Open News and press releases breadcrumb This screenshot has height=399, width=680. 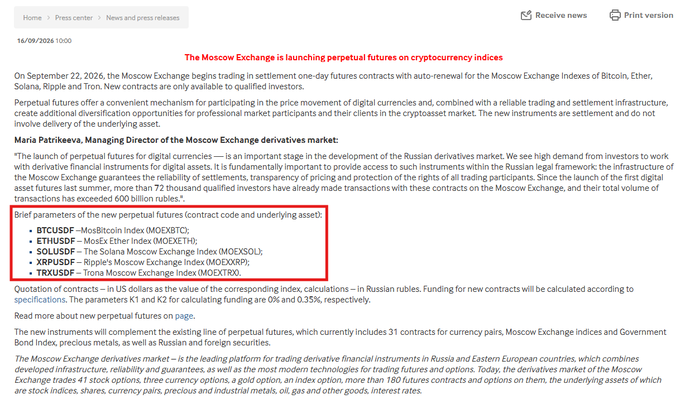(143, 18)
